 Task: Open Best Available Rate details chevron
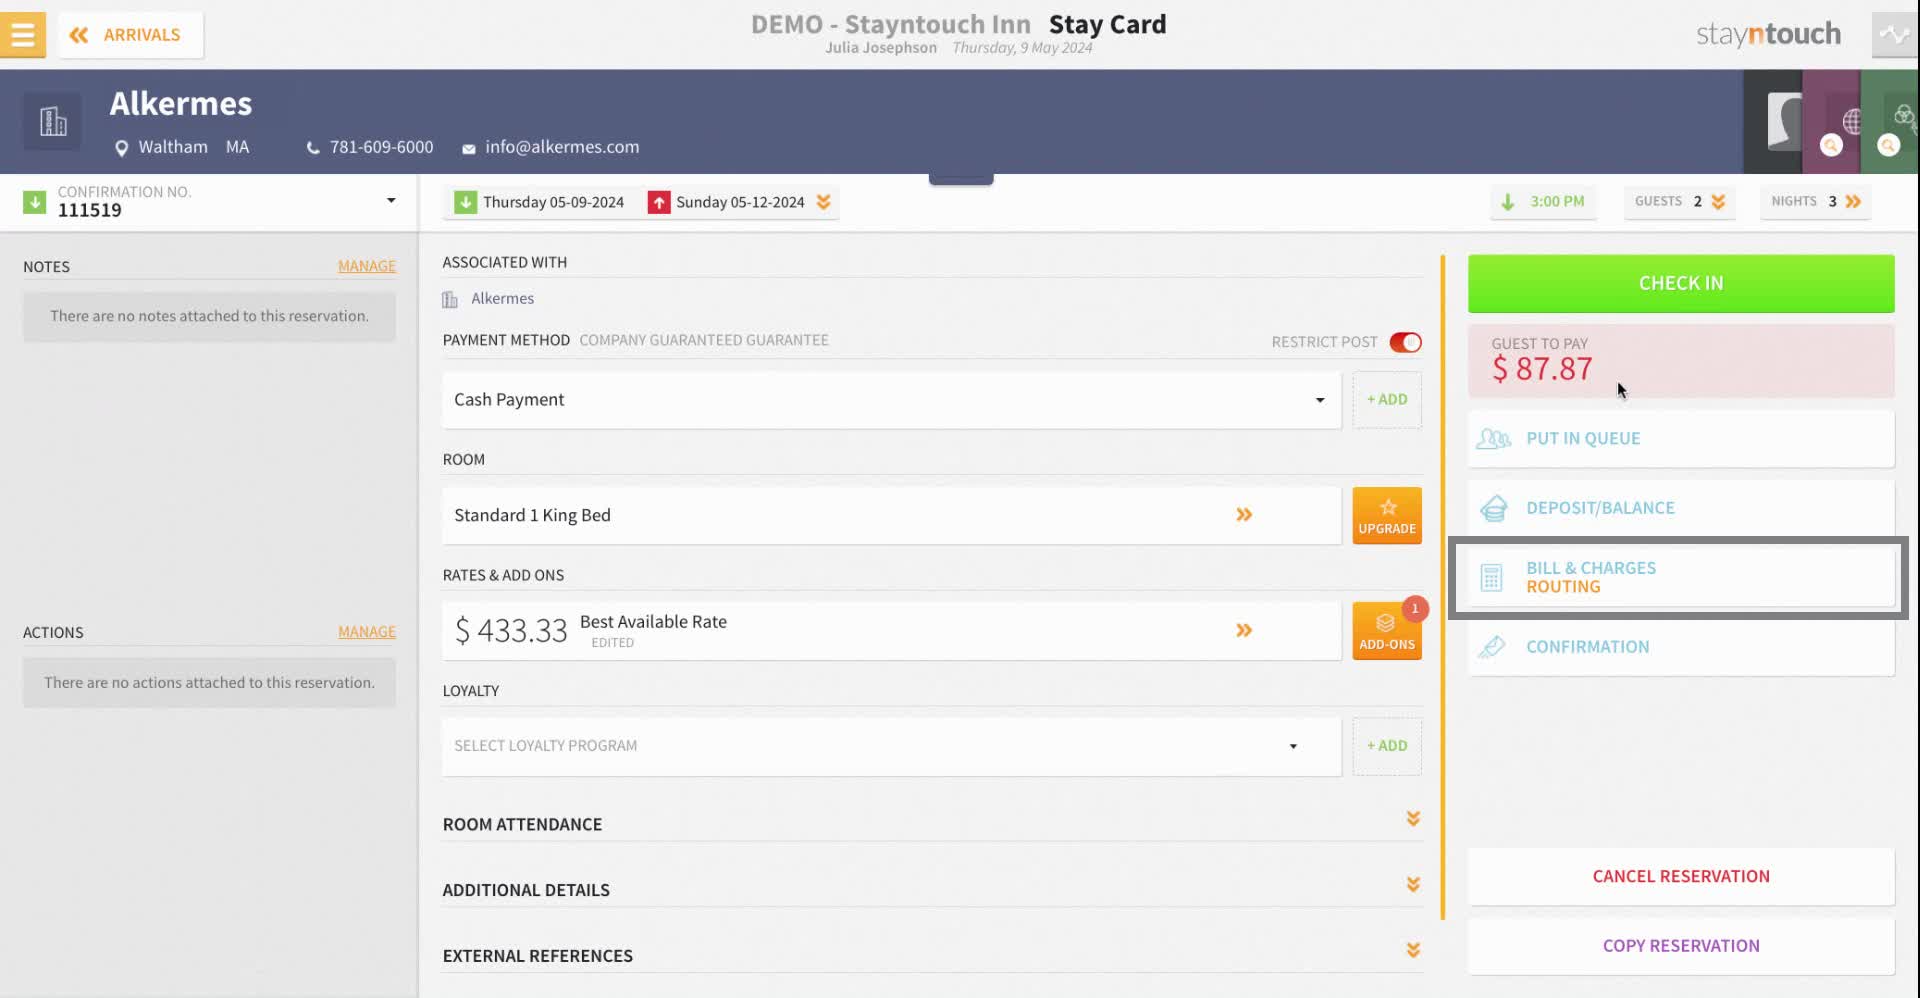1244,631
